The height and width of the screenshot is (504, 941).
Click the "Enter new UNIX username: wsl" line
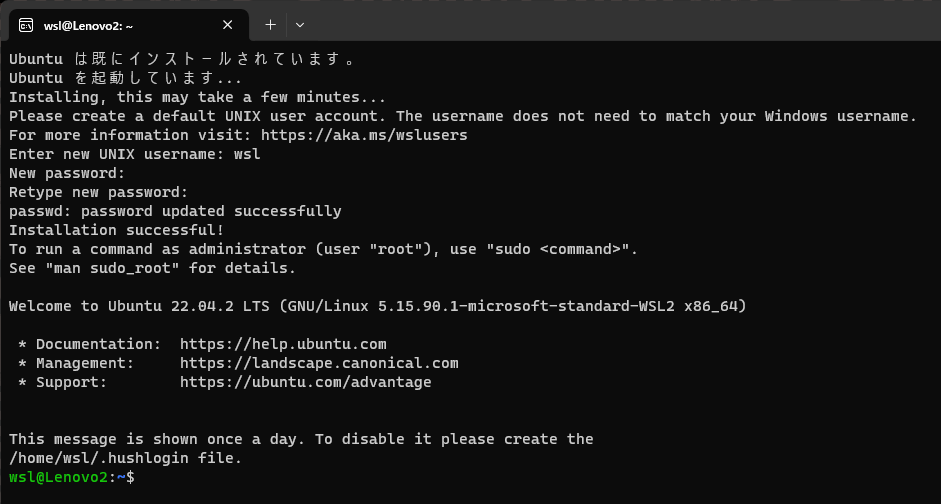click(135, 154)
